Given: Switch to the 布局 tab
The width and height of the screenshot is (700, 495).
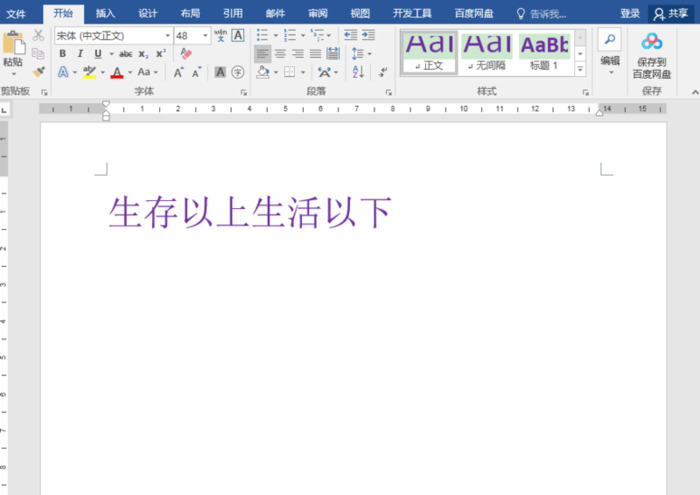Looking at the screenshot, I should 190,13.
